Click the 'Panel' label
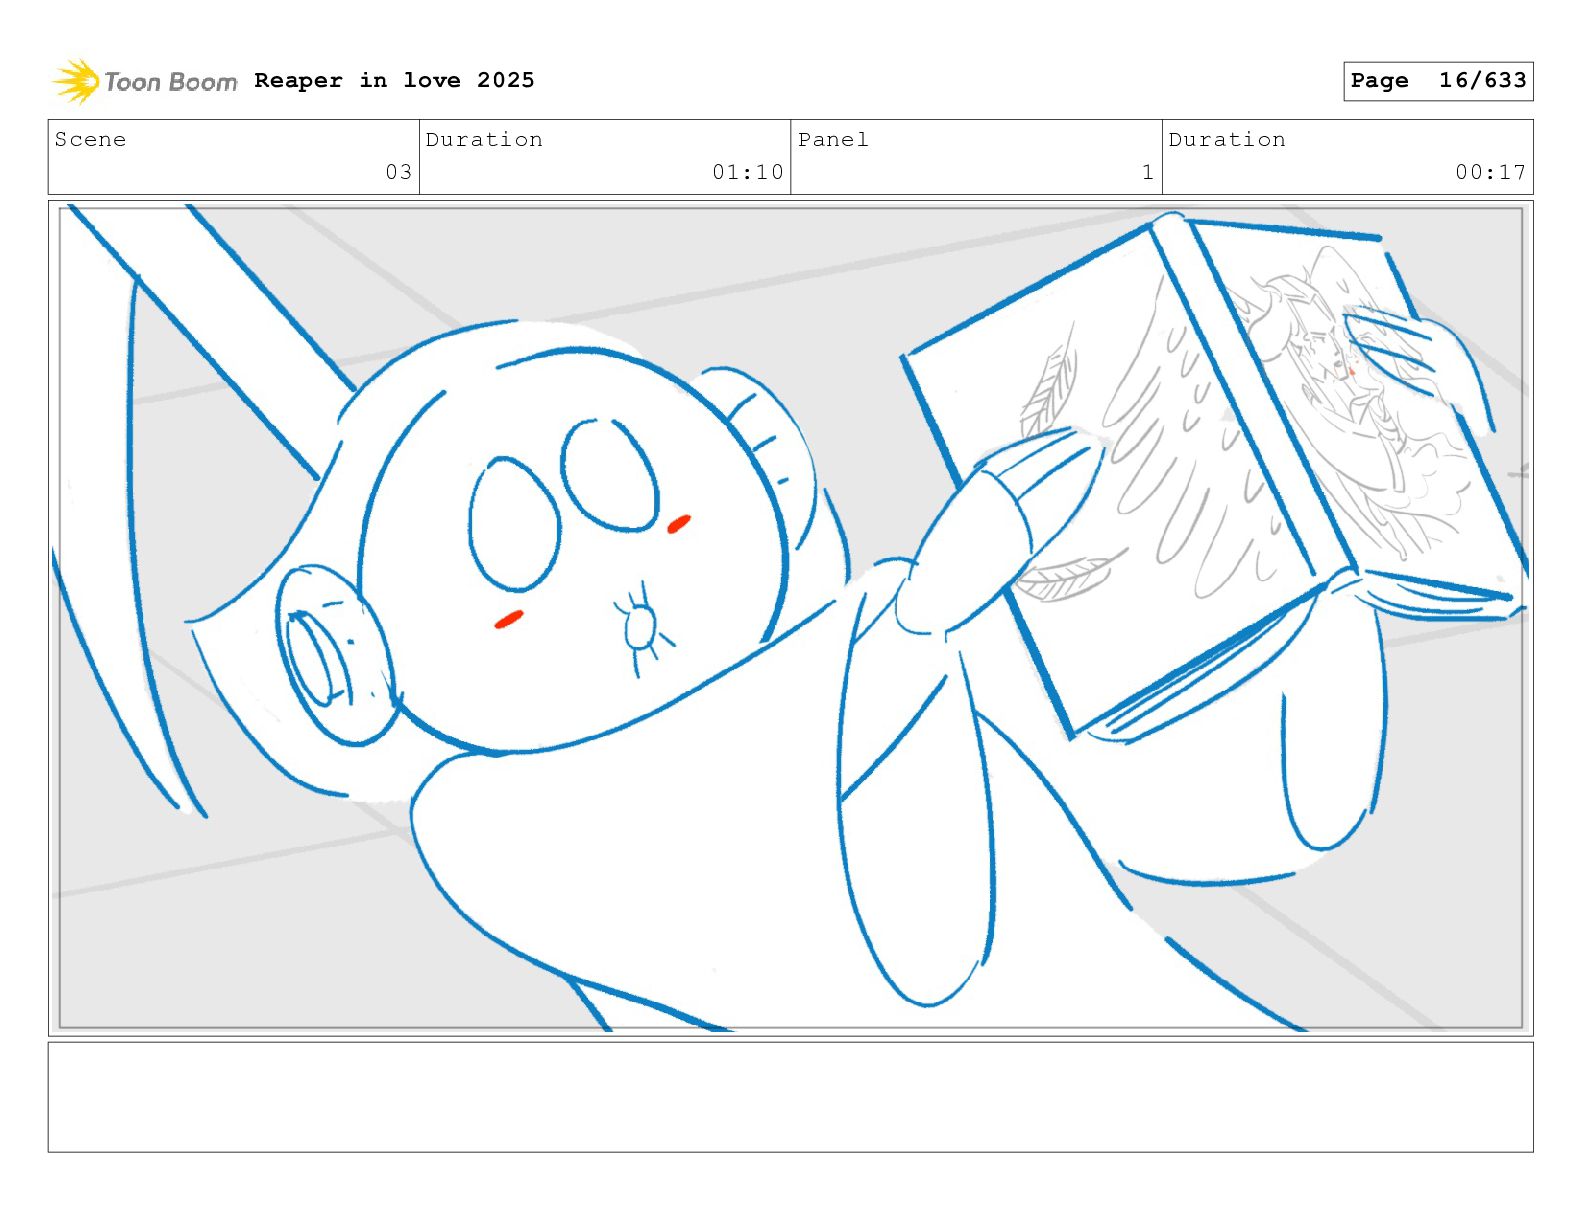Viewport: 1584px width, 1224px height. click(x=833, y=139)
